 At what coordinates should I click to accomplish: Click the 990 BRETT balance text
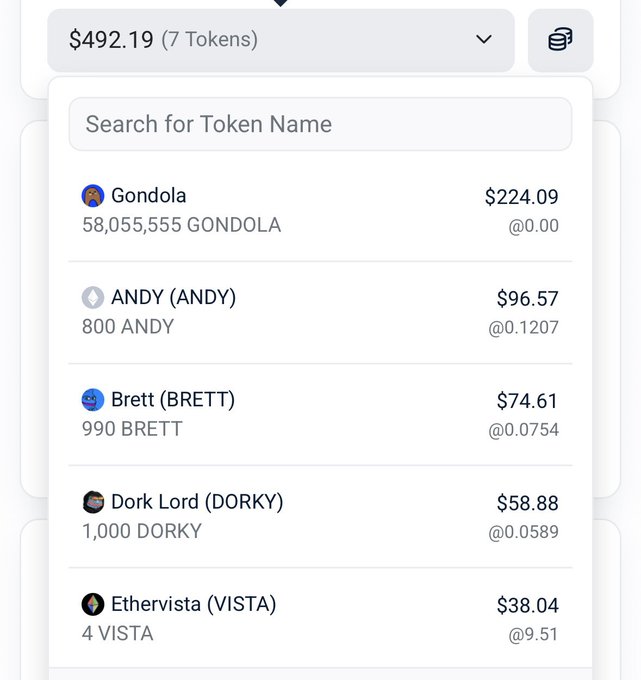(132, 429)
